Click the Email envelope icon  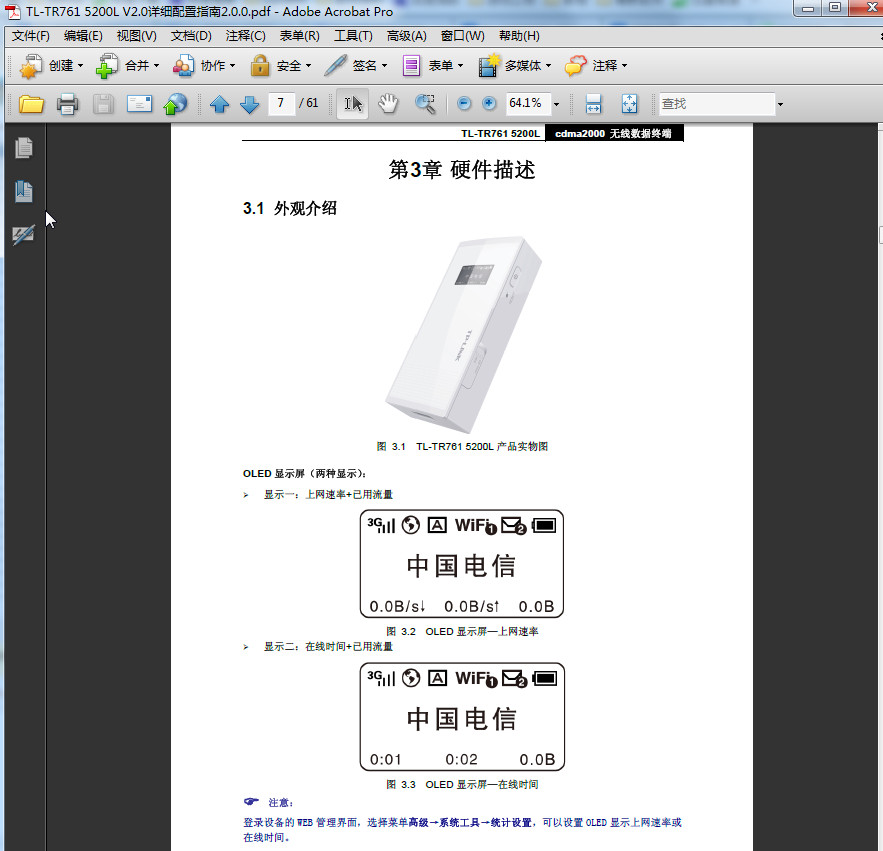139,104
